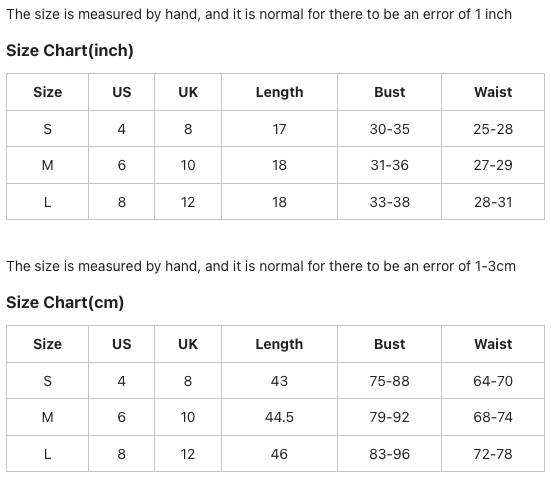Click the 30-35 bust cell
This screenshot has width=551, height=478.
click(x=389, y=129)
